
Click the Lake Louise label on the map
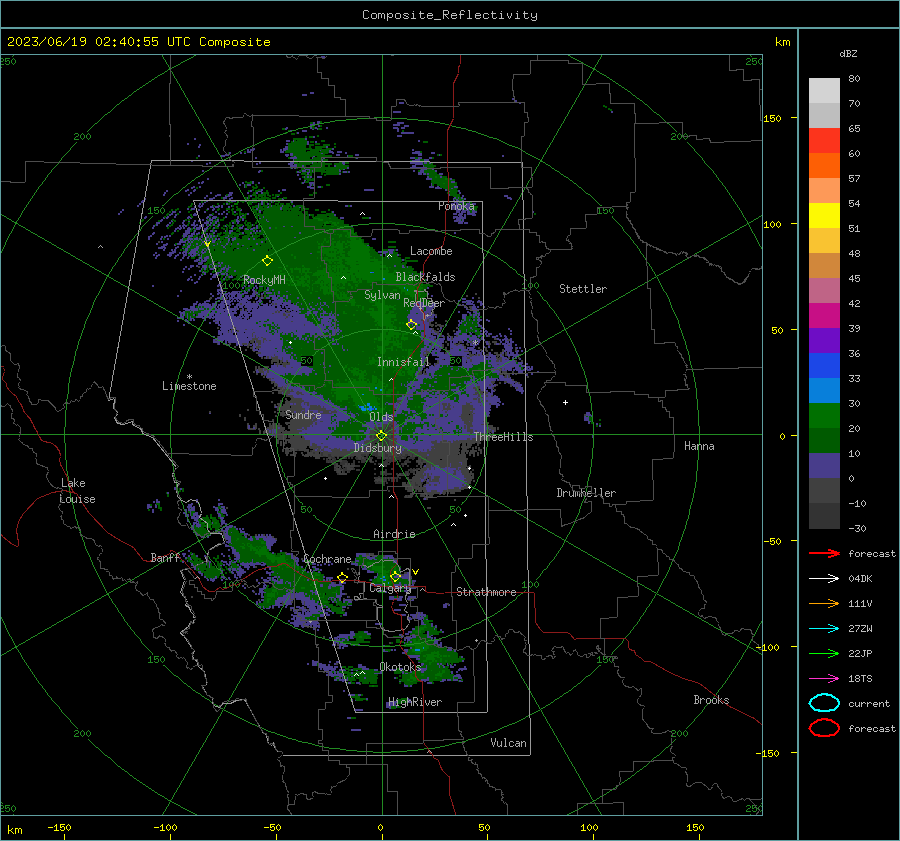pos(77,491)
